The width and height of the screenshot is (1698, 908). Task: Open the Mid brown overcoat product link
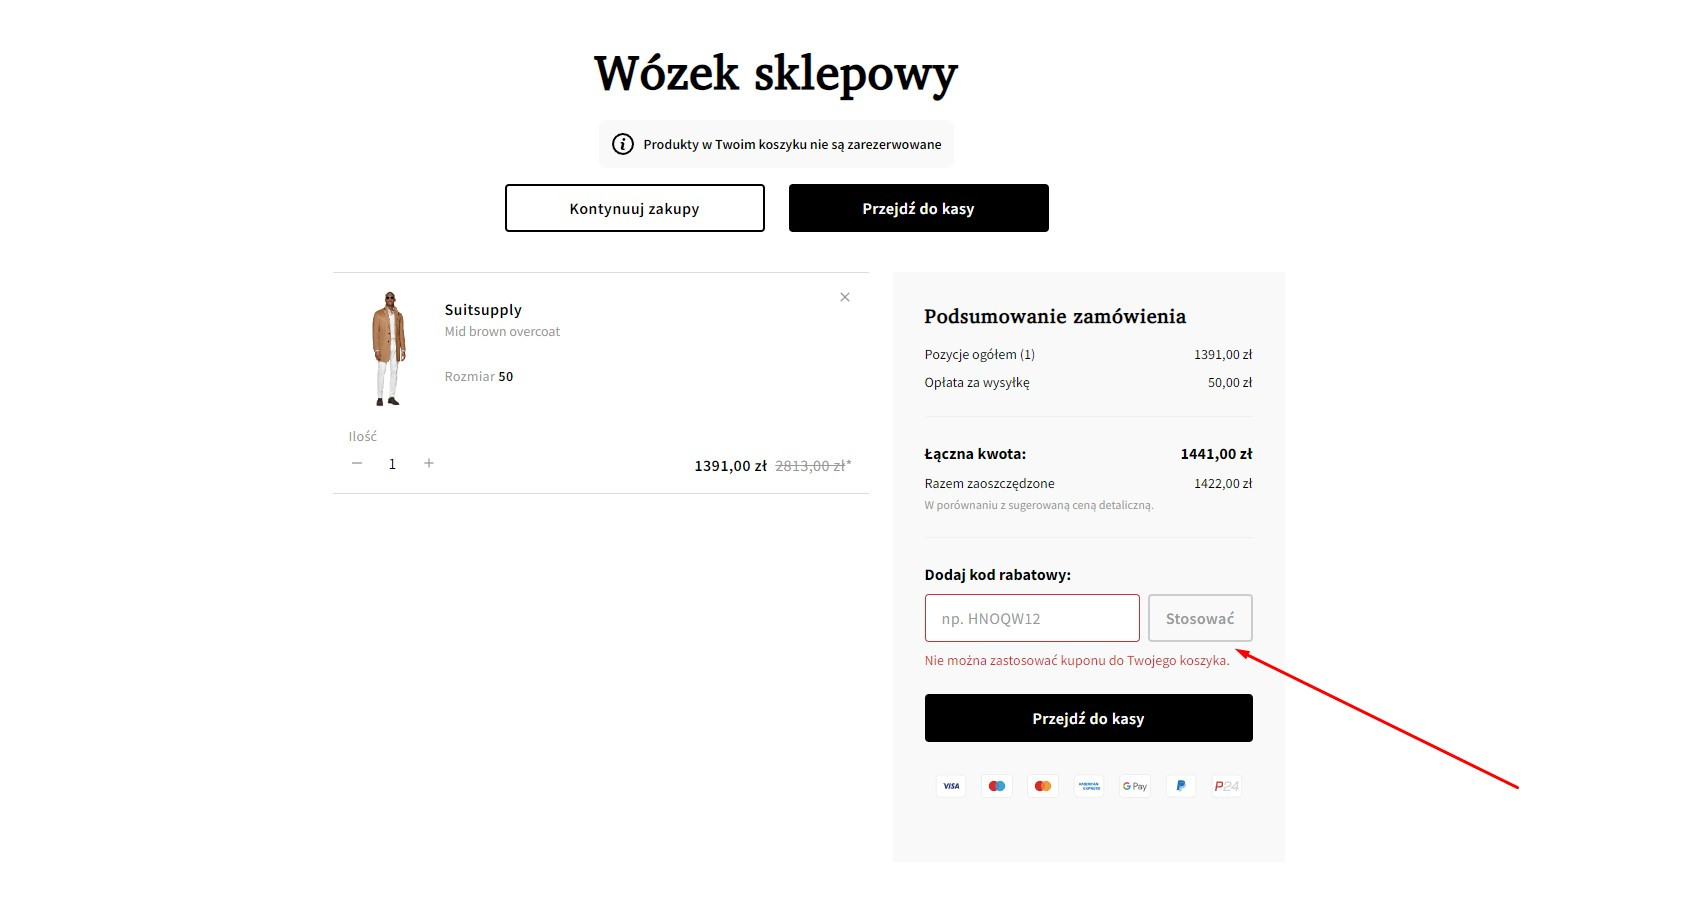click(x=502, y=332)
